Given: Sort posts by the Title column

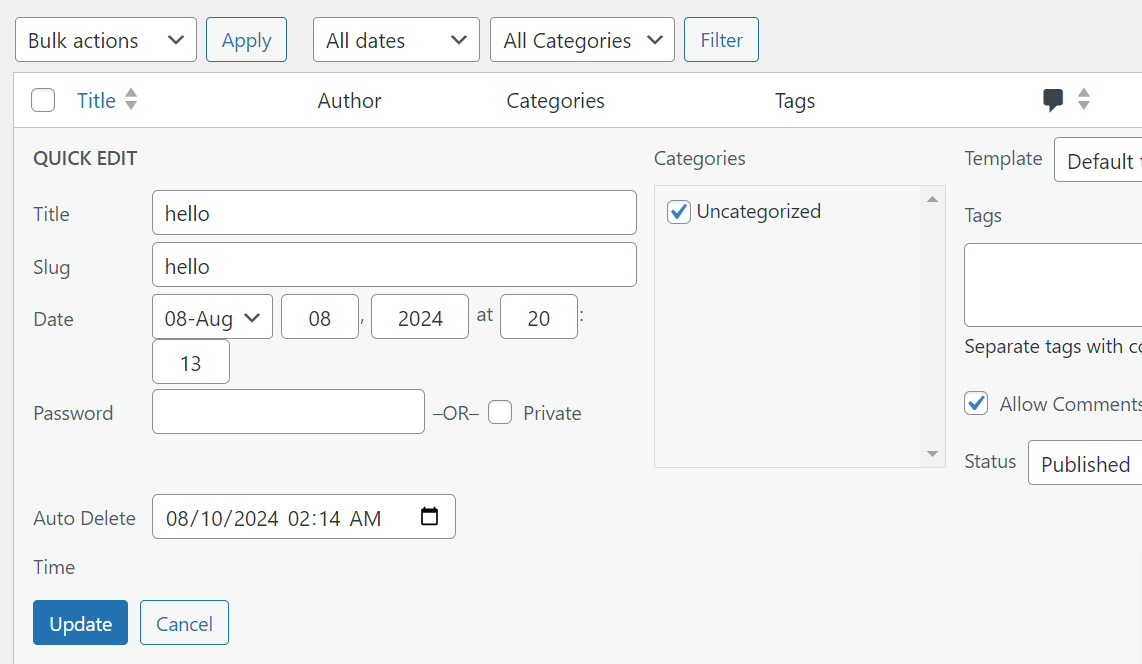Looking at the screenshot, I should point(96,100).
